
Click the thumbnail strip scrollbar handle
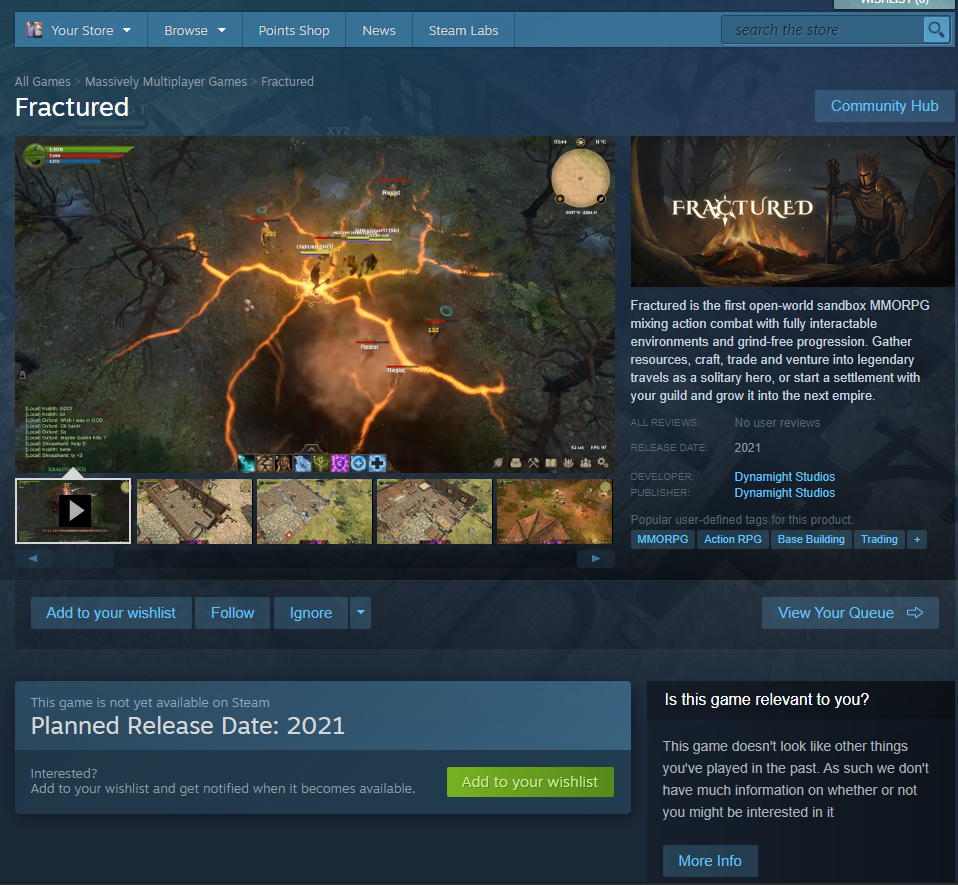tap(82, 559)
